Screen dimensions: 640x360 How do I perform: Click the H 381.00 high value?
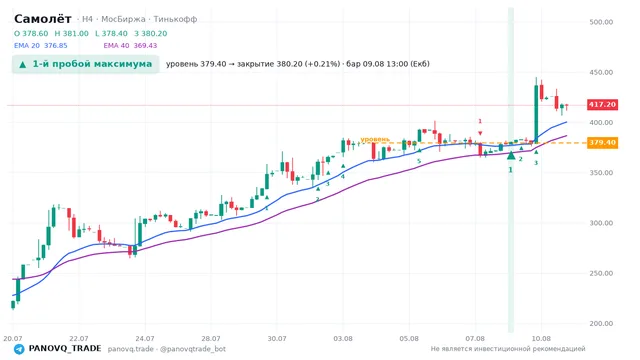71,33
